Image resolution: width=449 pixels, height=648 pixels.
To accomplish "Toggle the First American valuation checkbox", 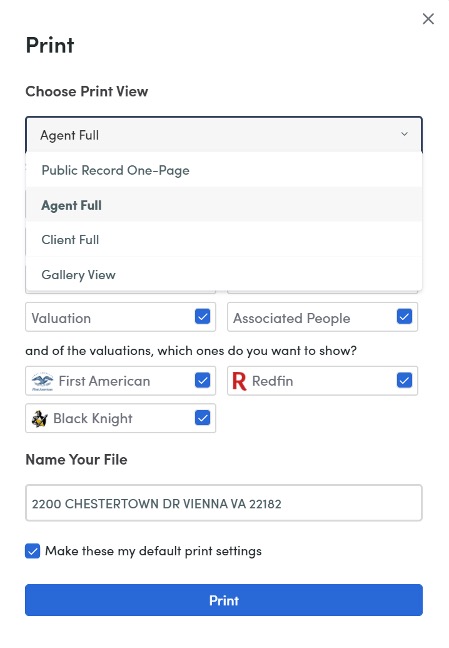I will 203,381.
